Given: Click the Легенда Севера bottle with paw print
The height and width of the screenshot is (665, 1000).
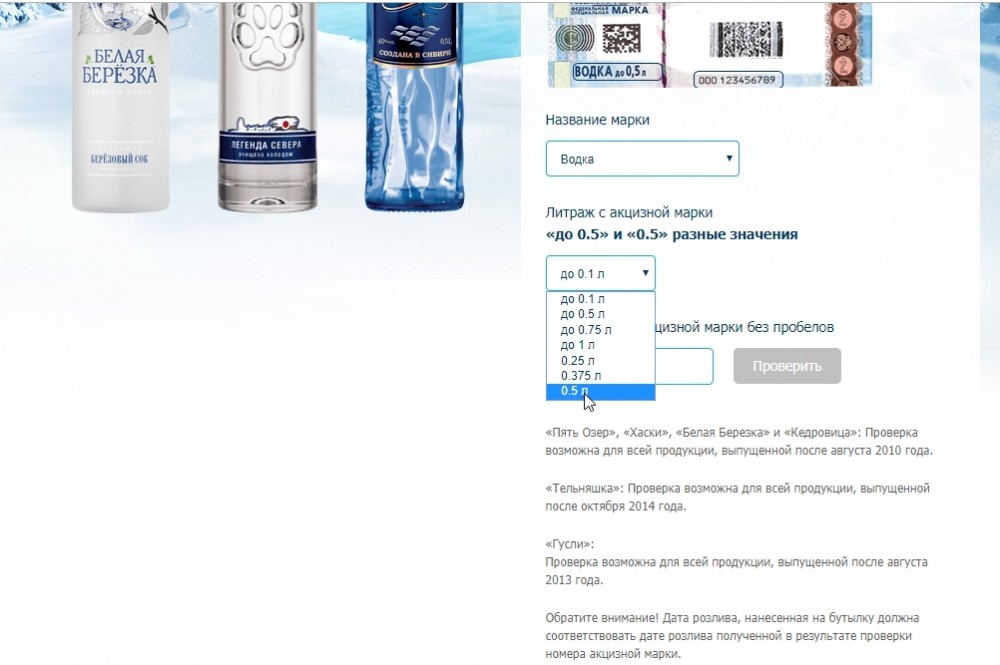Looking at the screenshot, I should pos(267,105).
